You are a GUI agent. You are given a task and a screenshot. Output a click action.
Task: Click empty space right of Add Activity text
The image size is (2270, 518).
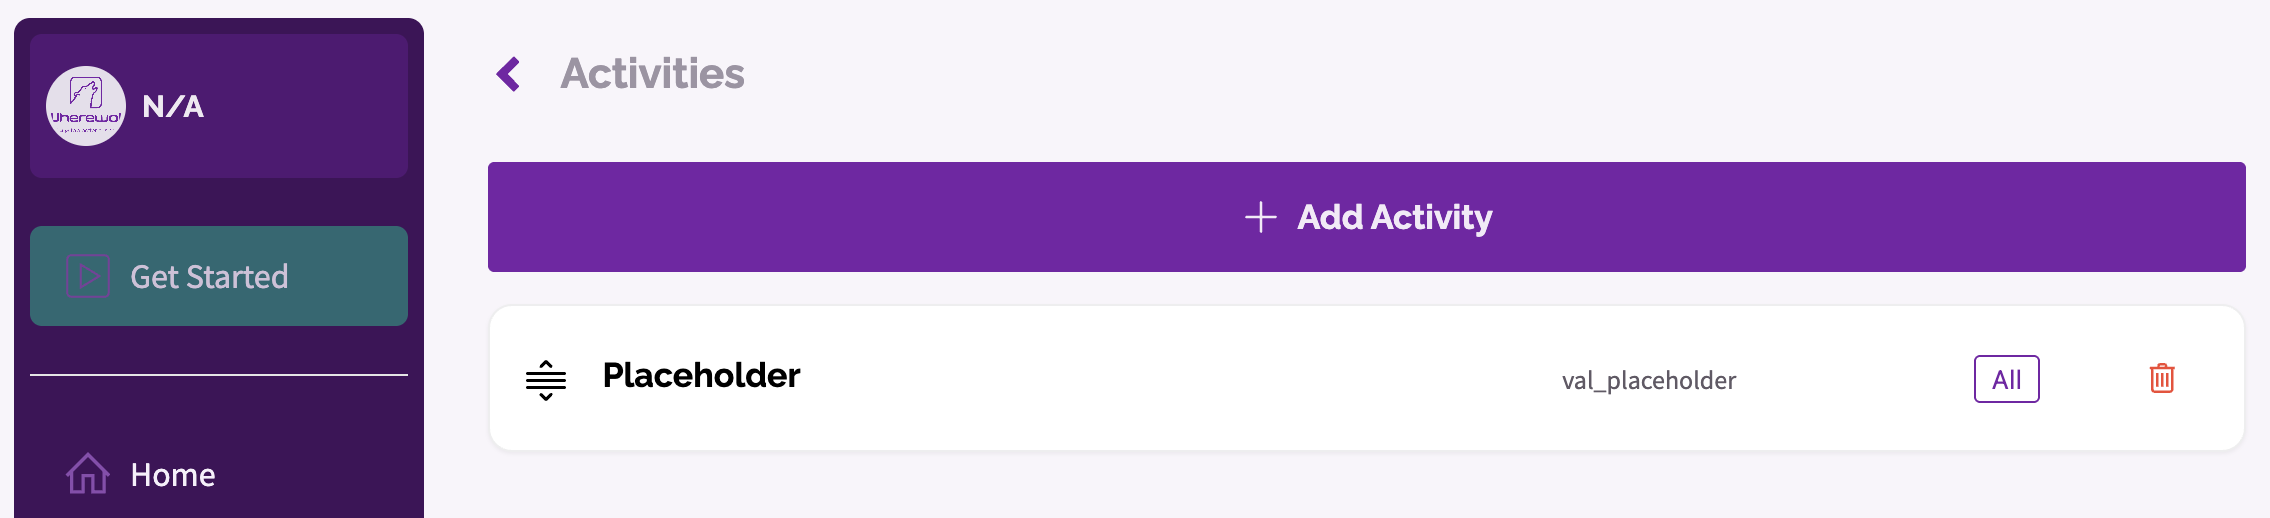[1860, 217]
